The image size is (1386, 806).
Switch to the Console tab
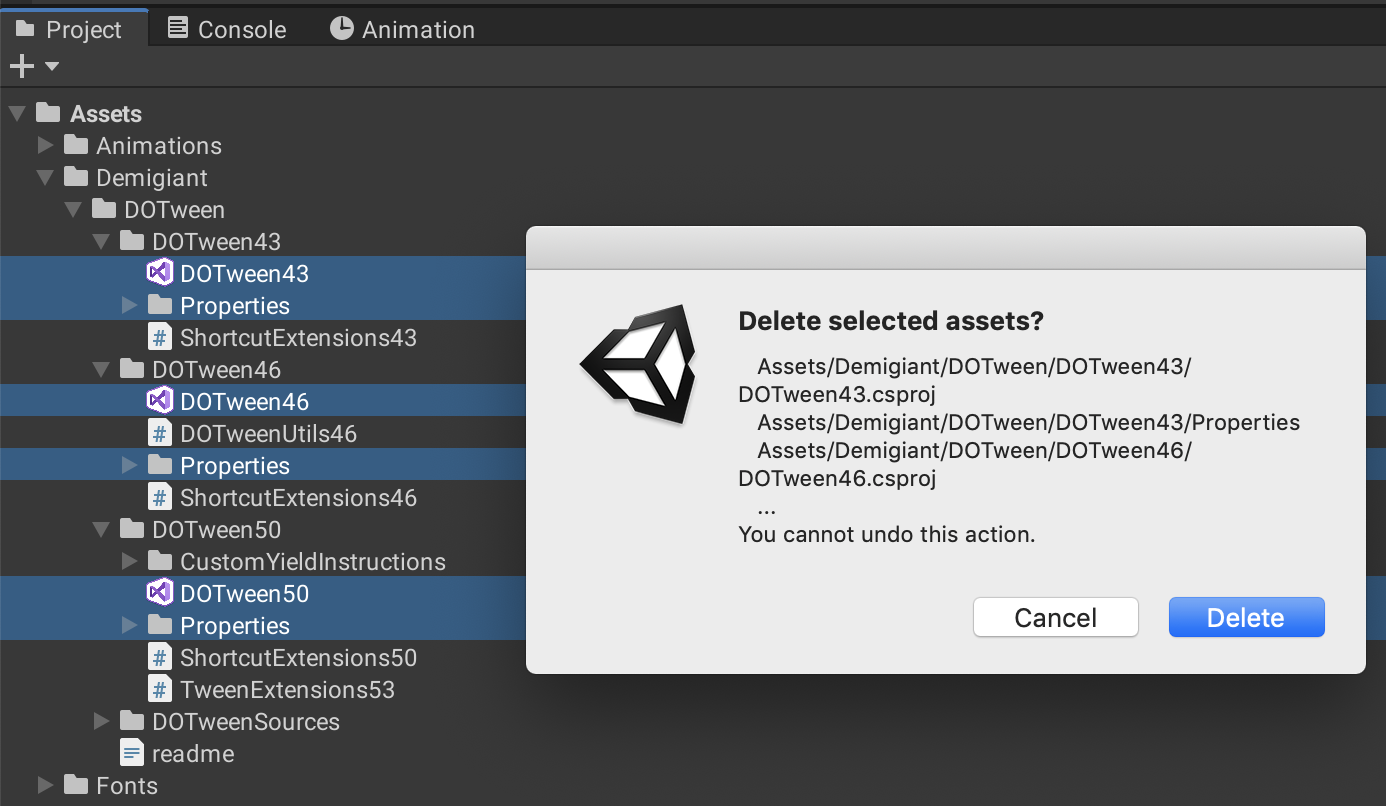(x=227, y=29)
